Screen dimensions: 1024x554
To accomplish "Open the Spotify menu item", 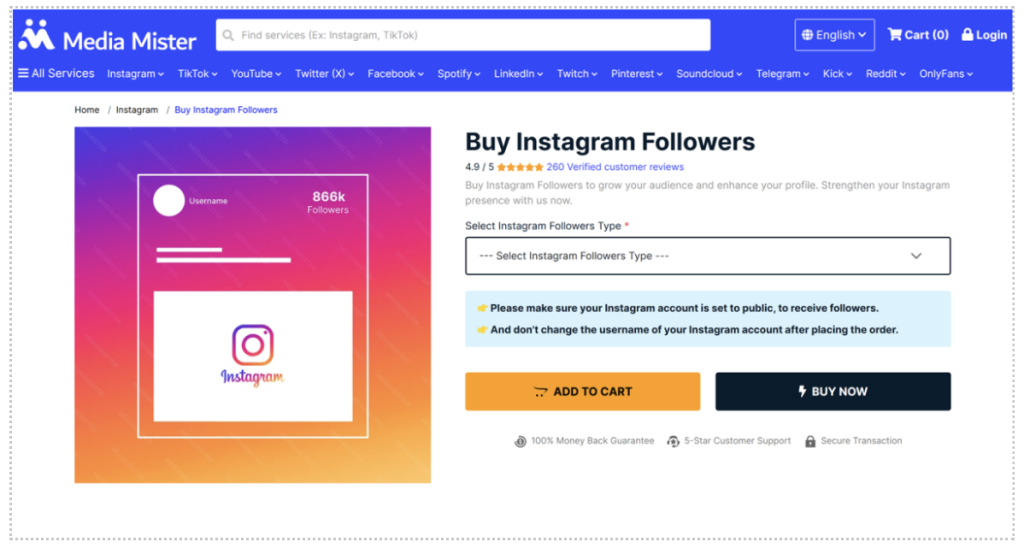I will (x=458, y=74).
